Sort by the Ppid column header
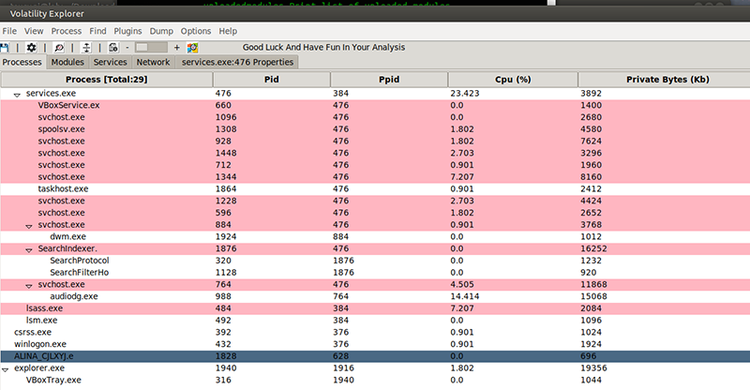 (x=389, y=79)
